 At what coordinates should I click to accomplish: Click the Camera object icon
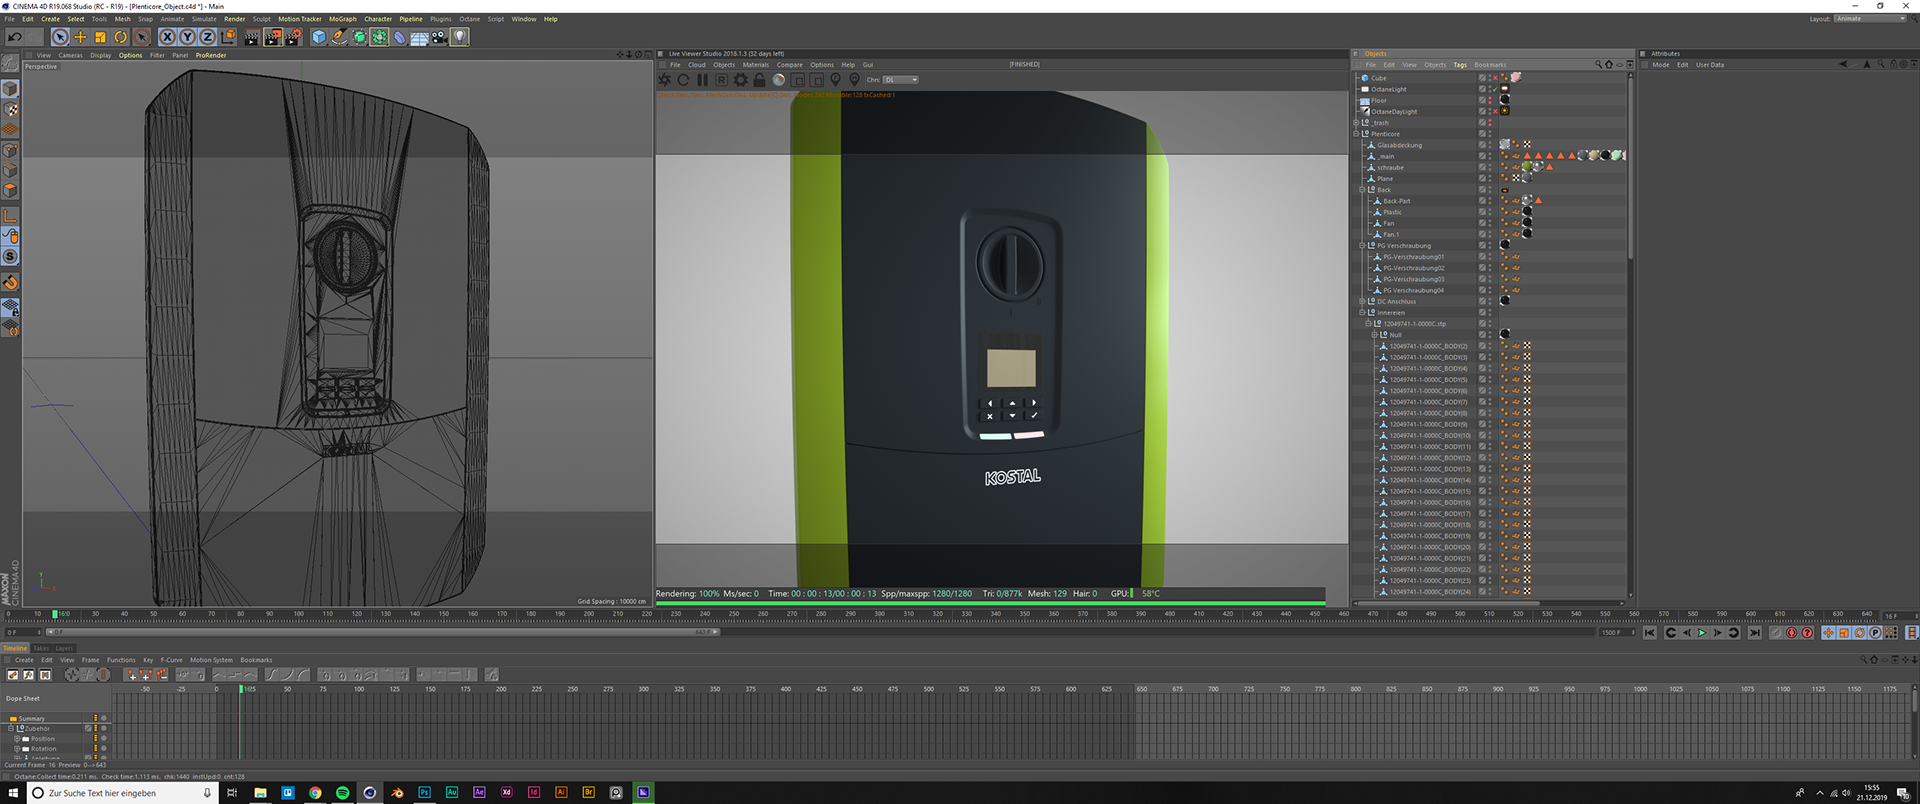[x=439, y=37]
